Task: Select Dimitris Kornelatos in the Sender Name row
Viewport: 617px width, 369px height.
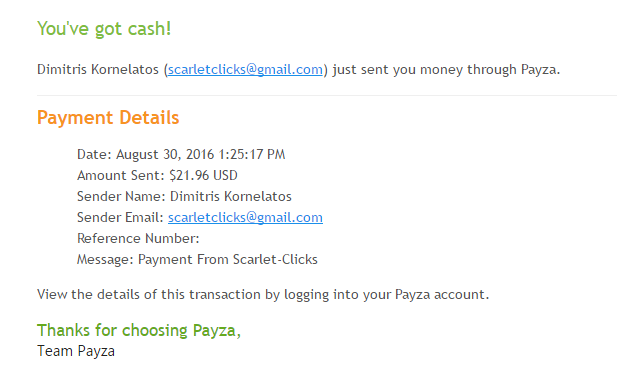Action: pos(231,196)
